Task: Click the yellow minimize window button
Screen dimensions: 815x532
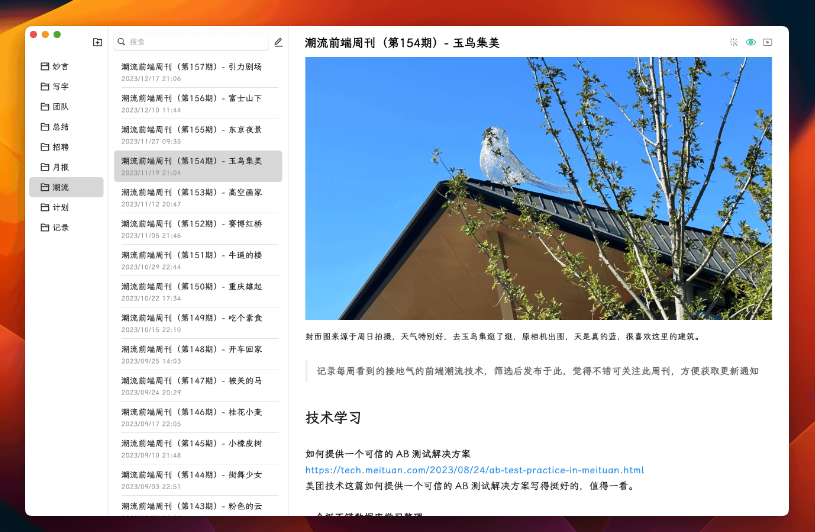Action: (x=45, y=34)
